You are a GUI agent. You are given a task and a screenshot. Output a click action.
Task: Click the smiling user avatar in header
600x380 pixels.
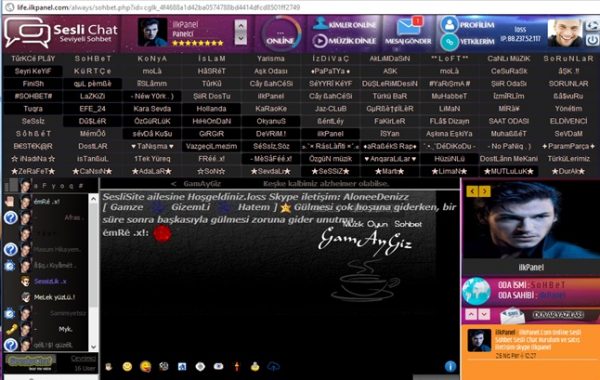[x=564, y=33]
